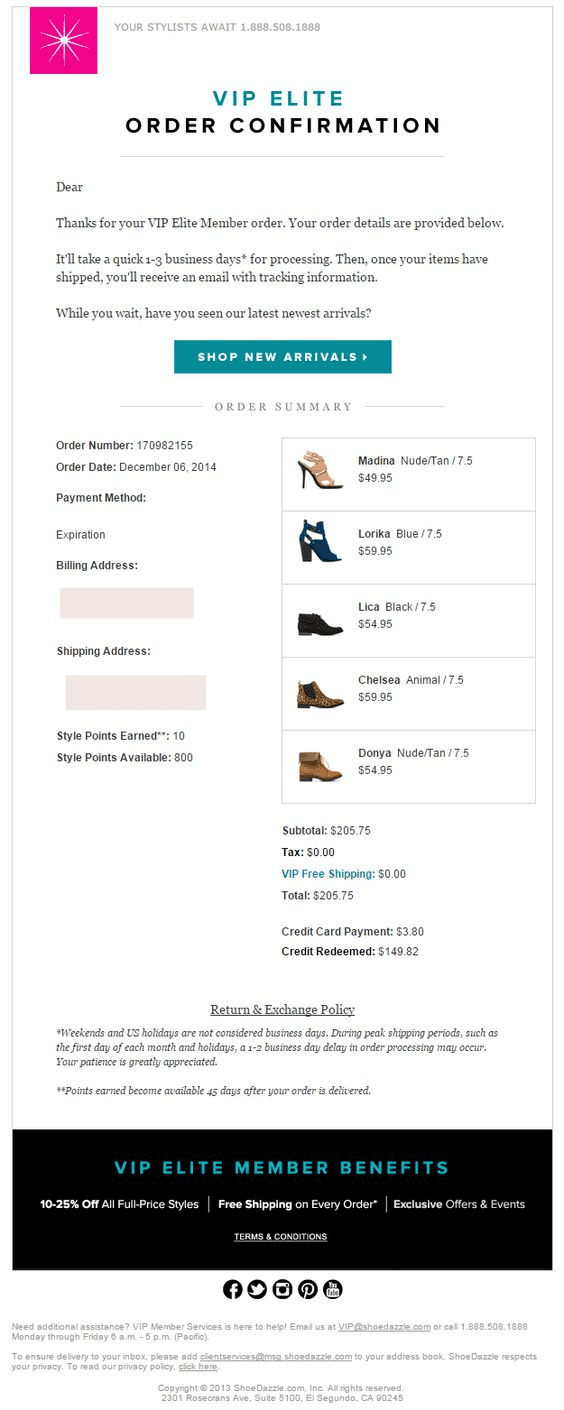Open the Terms & Conditions link
Viewport: 564px width, 1410px height.
(x=280, y=1237)
